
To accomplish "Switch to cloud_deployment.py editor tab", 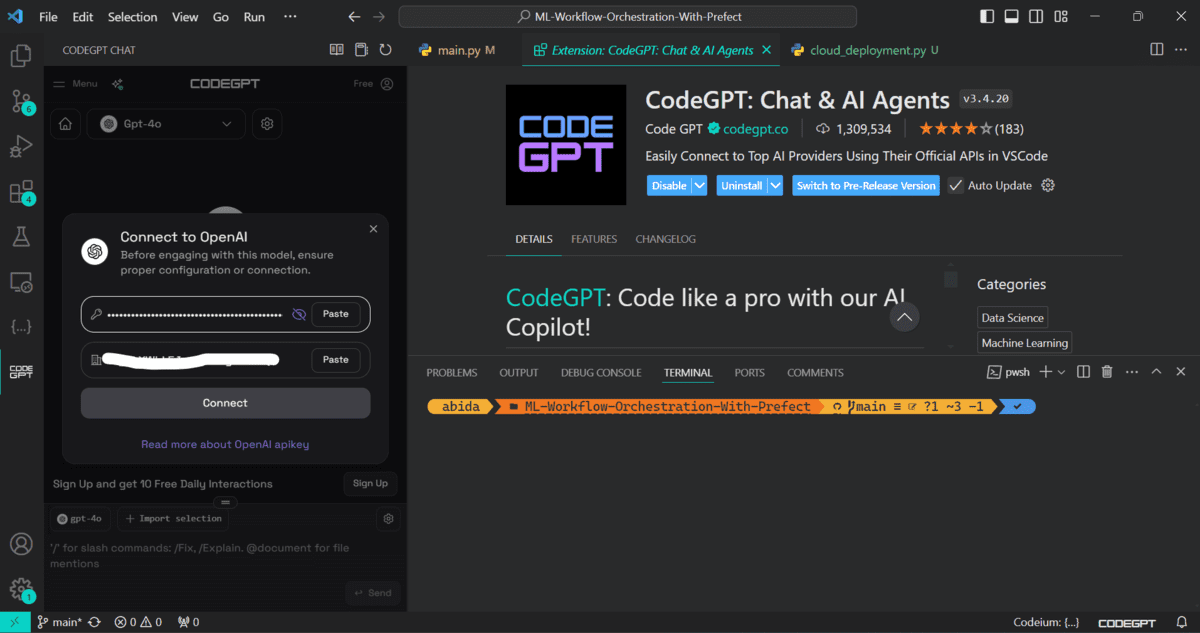I will (x=865, y=50).
